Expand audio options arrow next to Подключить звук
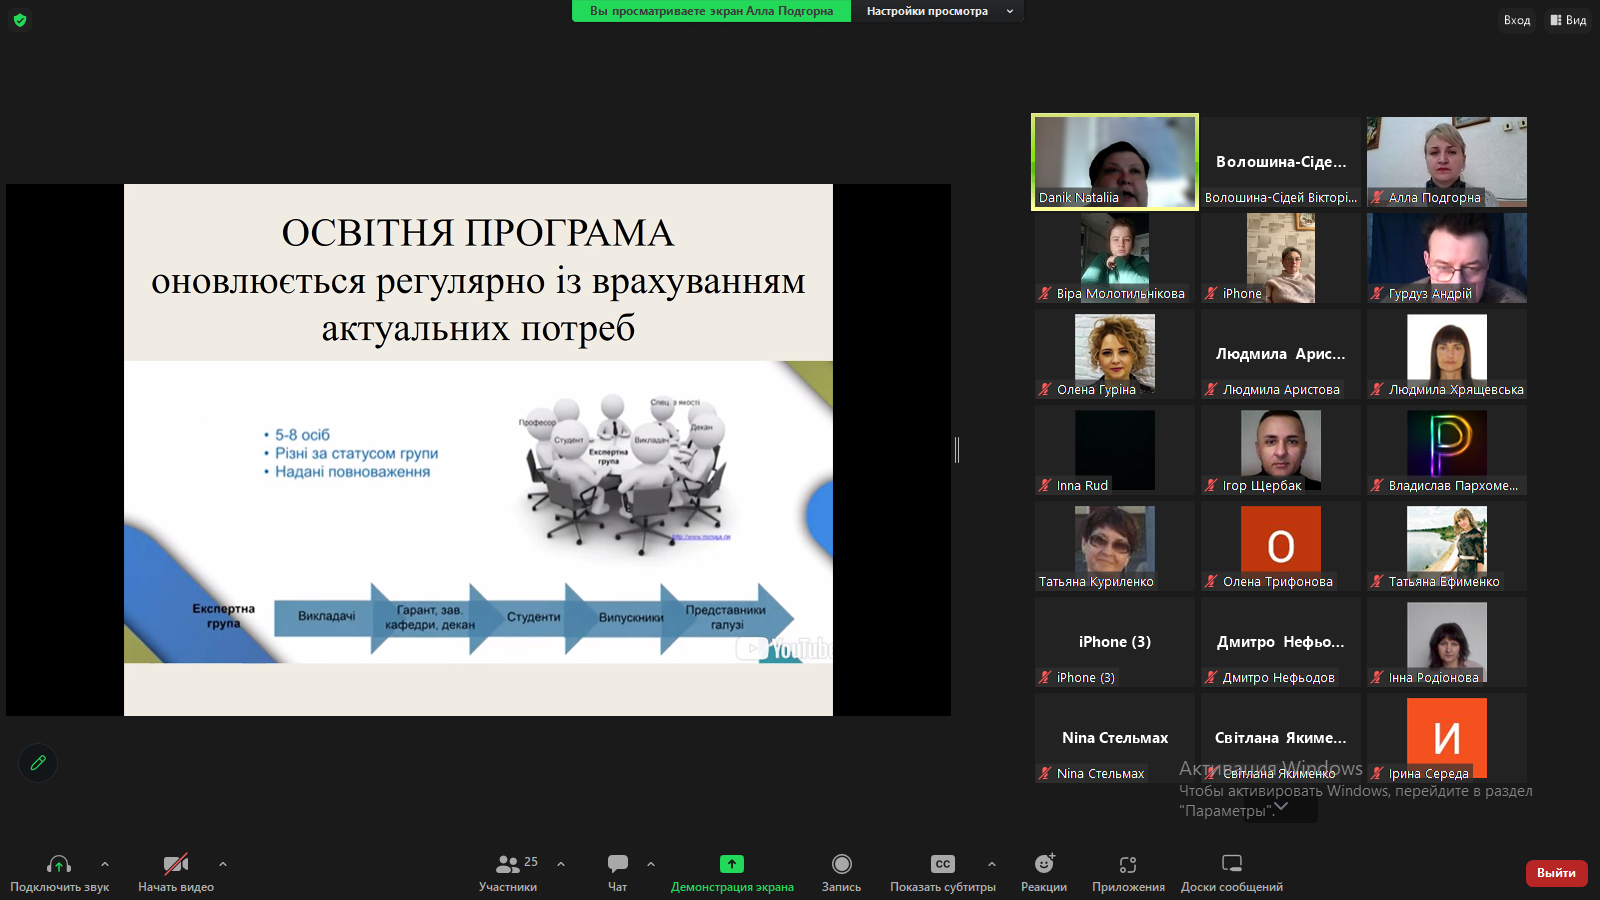 click(105, 864)
